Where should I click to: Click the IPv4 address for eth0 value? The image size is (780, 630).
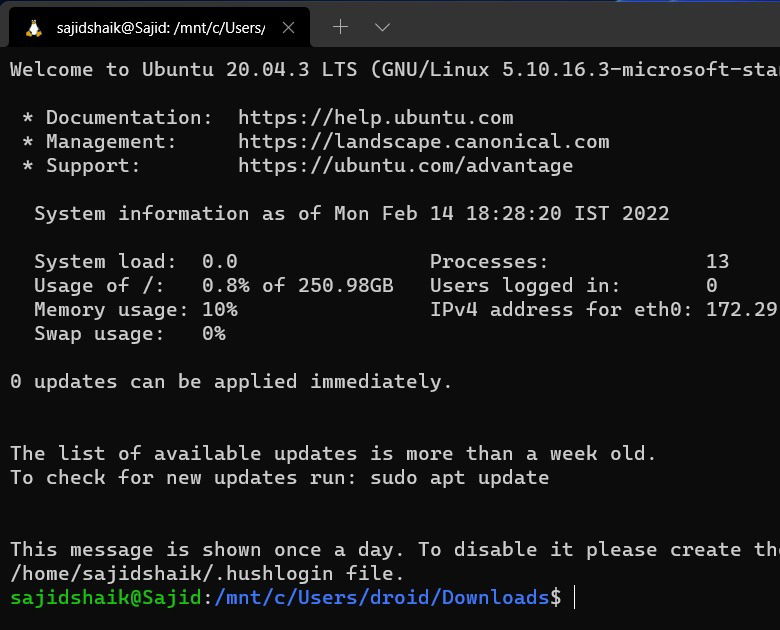[x=742, y=310]
